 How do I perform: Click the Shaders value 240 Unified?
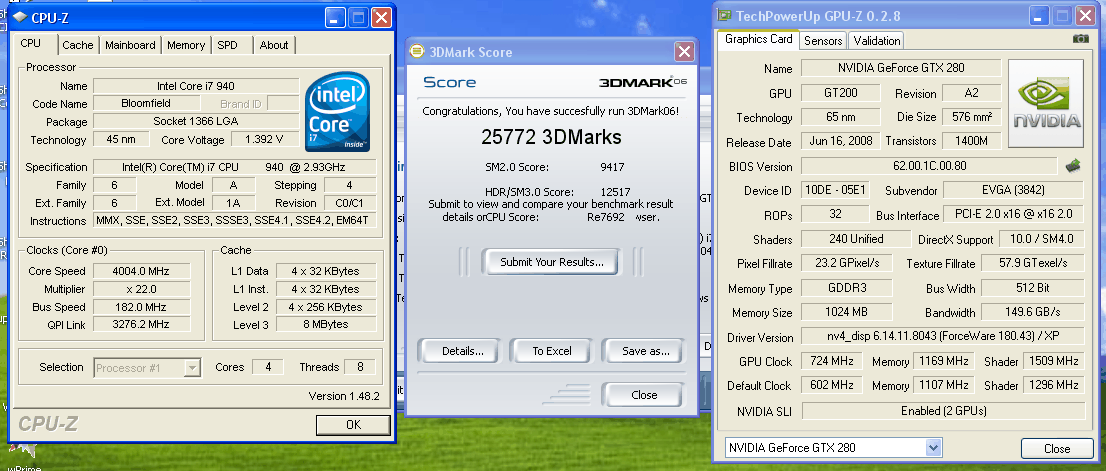(856, 239)
